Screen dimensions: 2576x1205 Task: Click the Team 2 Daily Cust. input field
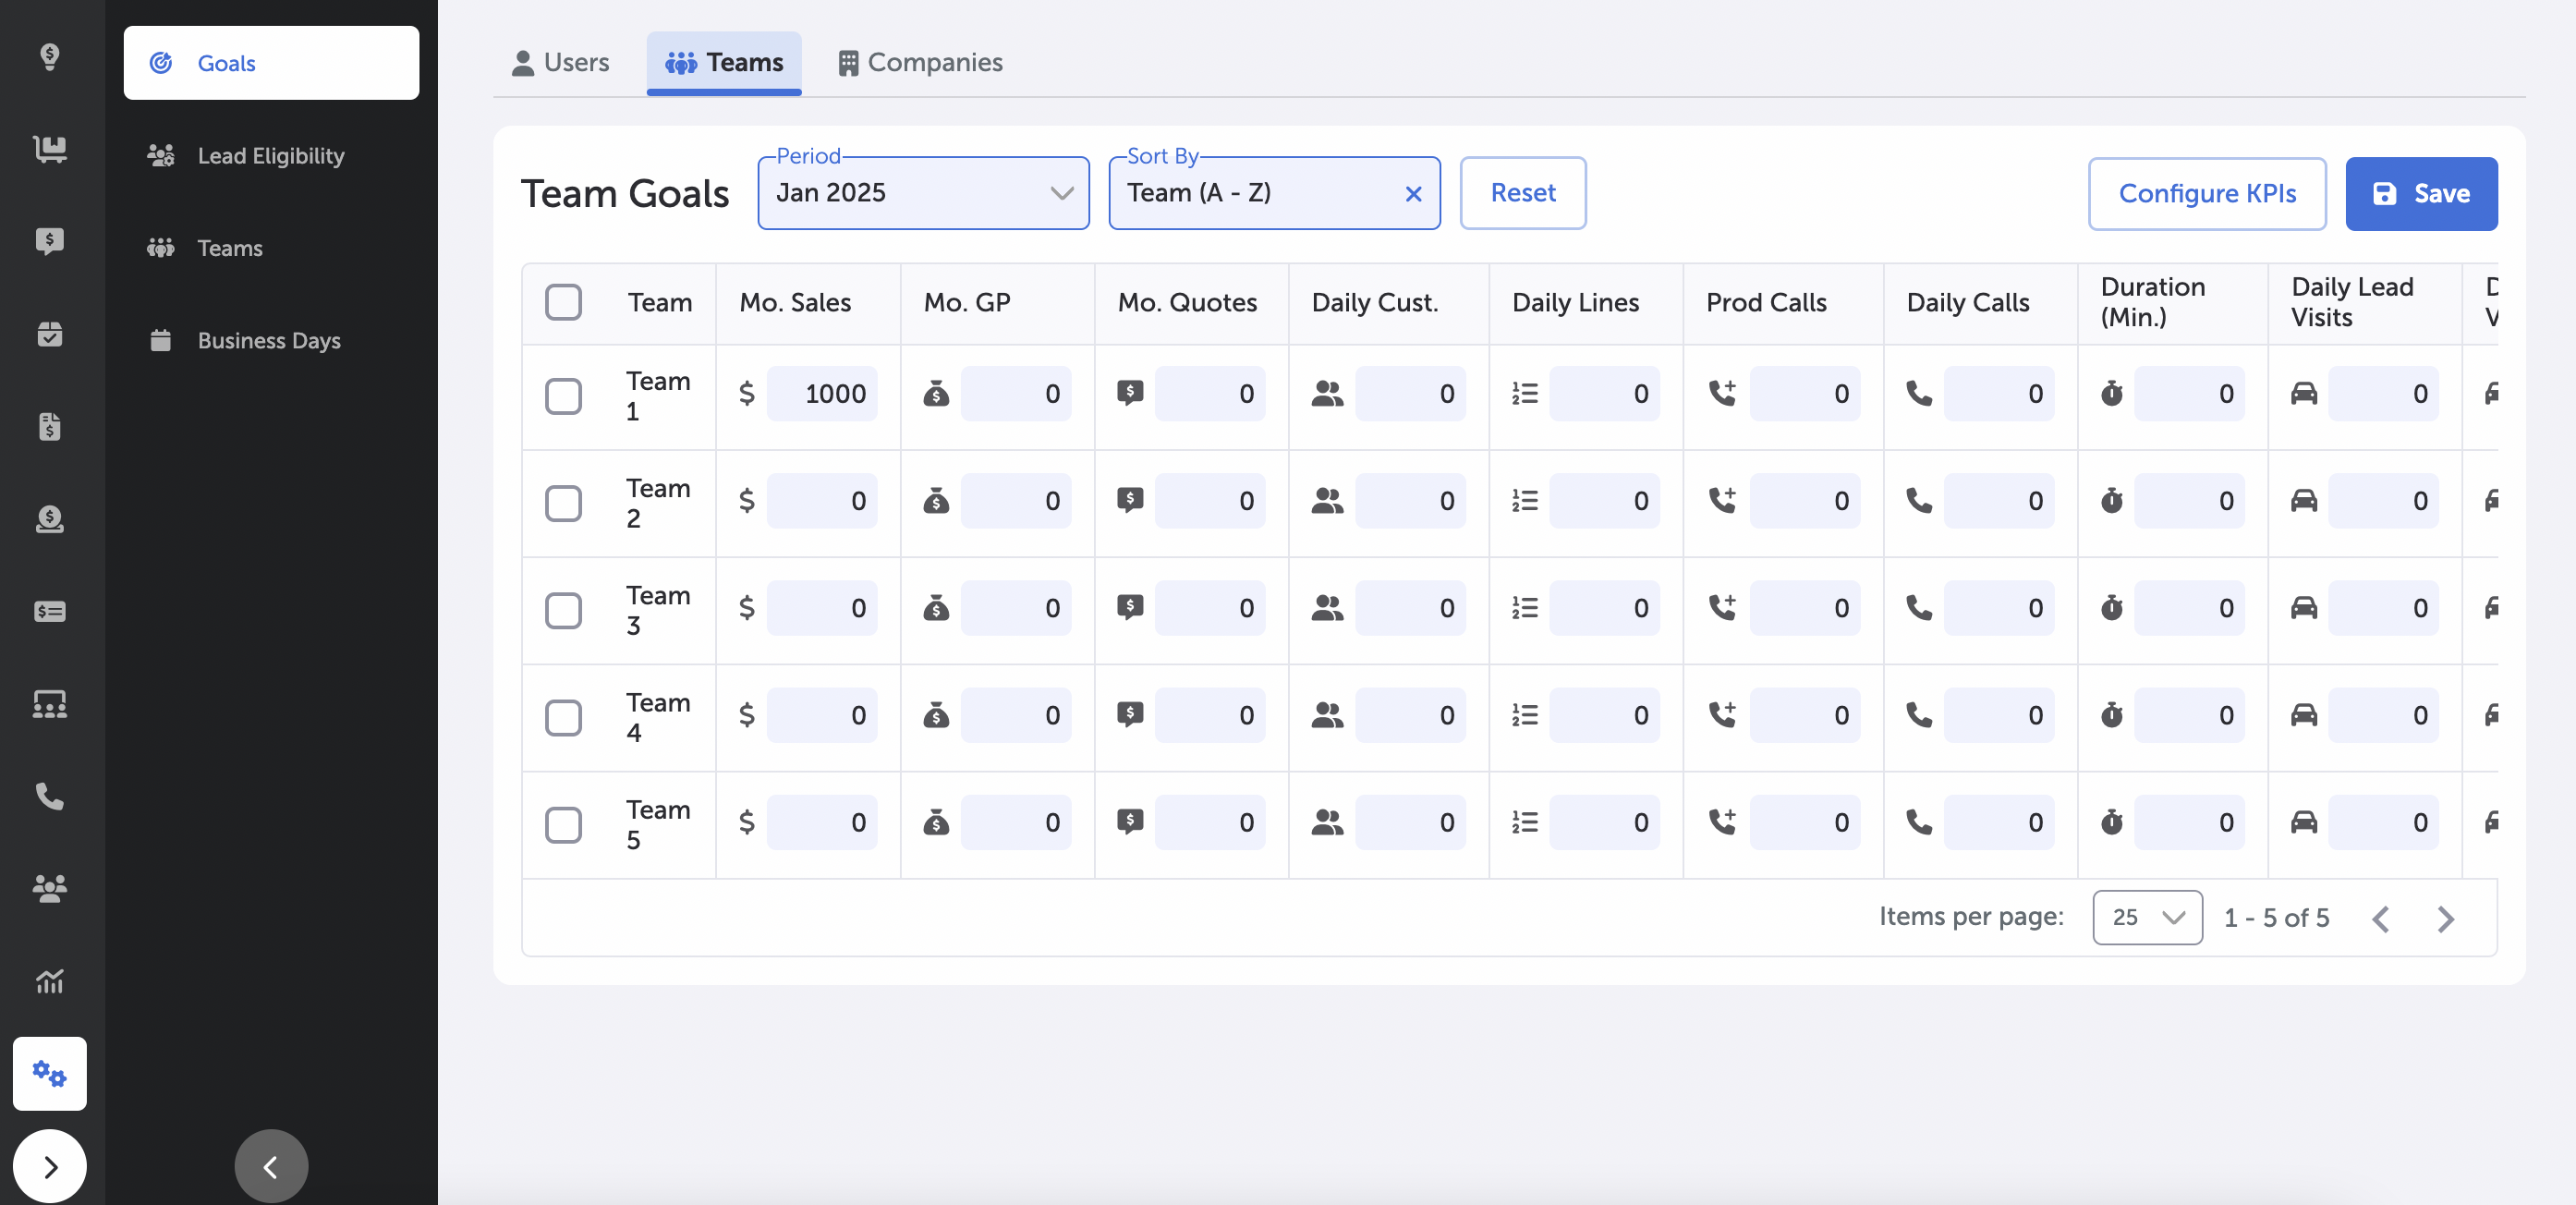pyautogui.click(x=1410, y=501)
